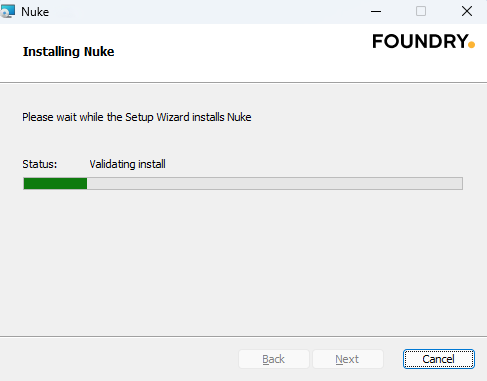Click the disabled Back button

point(274,359)
